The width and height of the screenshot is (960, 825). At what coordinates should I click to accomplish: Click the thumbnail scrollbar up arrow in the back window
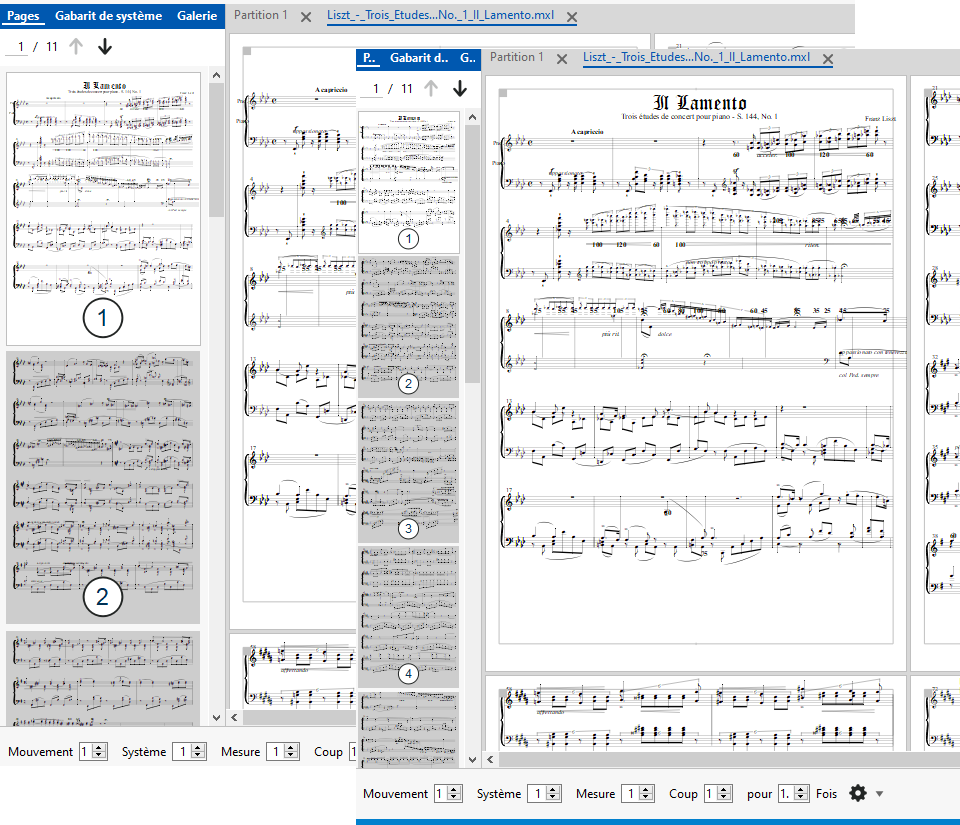pyautogui.click(x=216, y=75)
